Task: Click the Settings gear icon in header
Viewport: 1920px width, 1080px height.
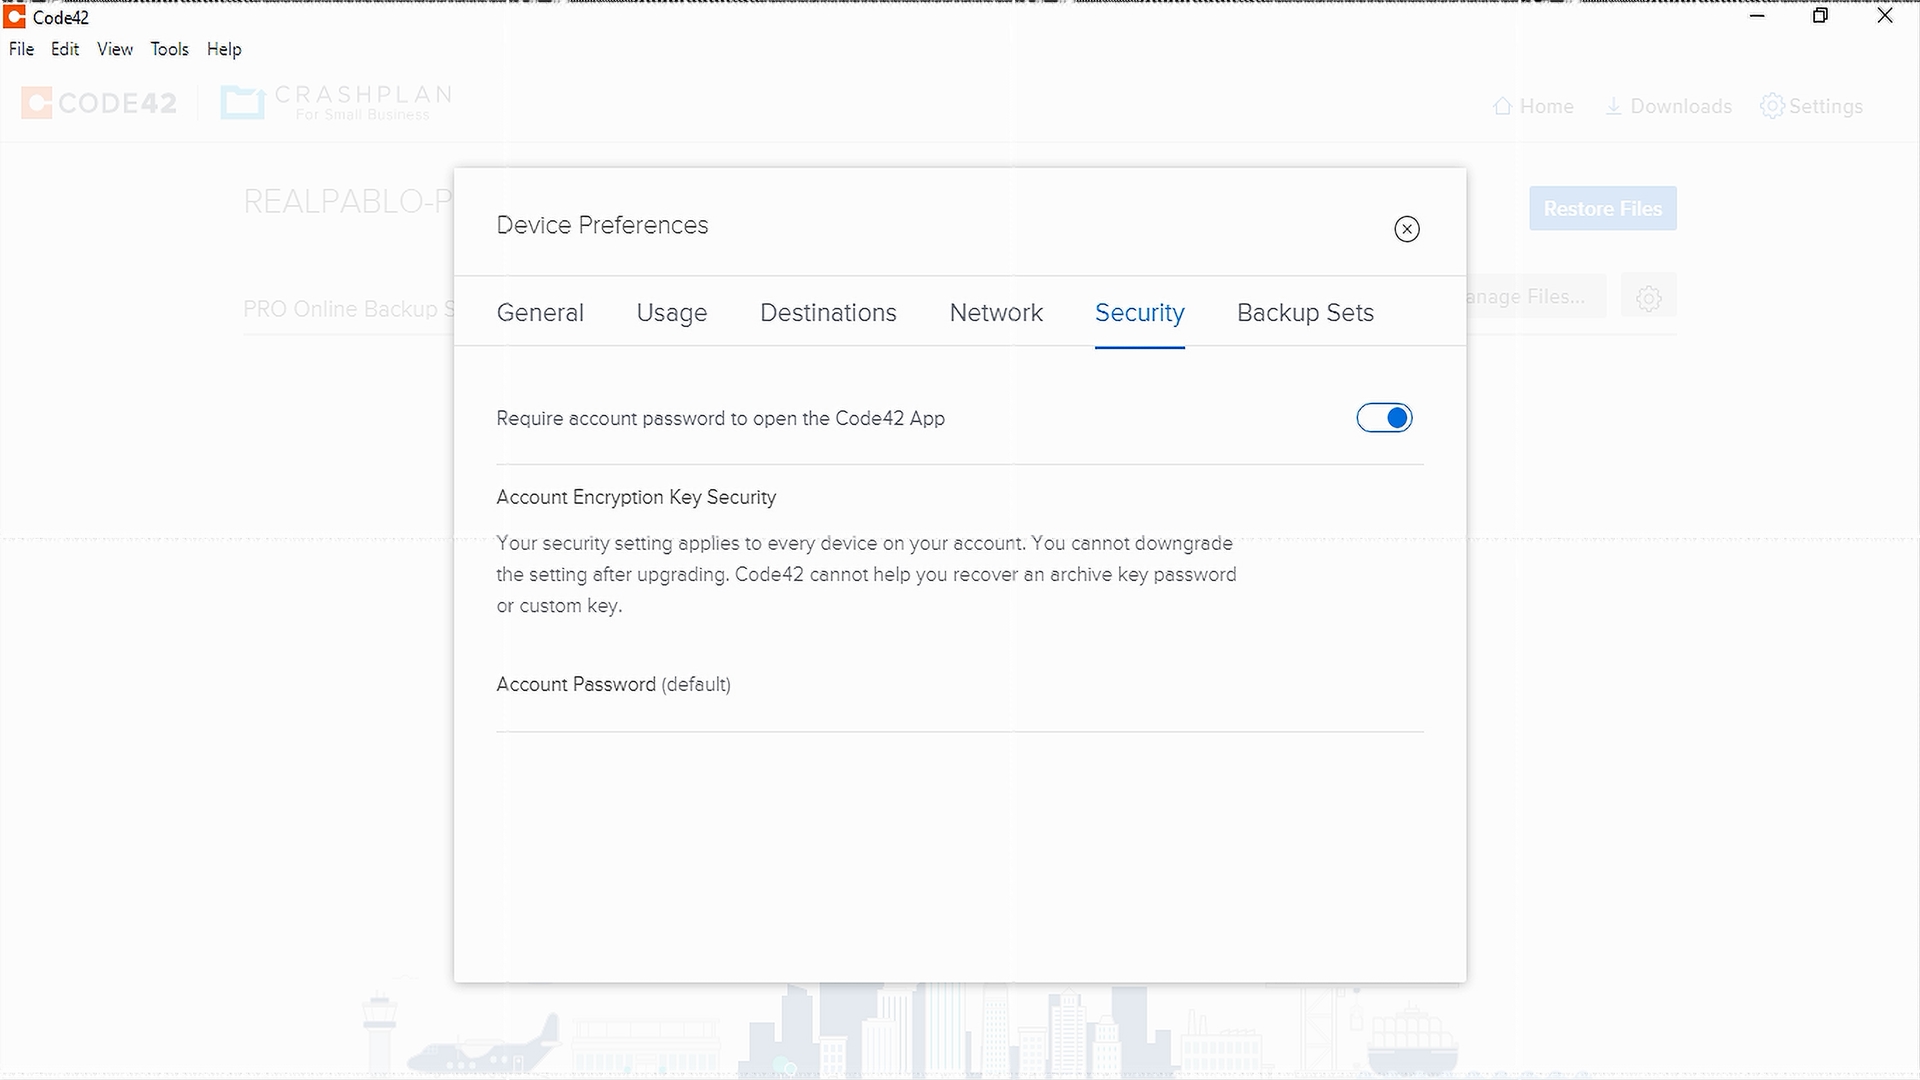Action: 1772,106
